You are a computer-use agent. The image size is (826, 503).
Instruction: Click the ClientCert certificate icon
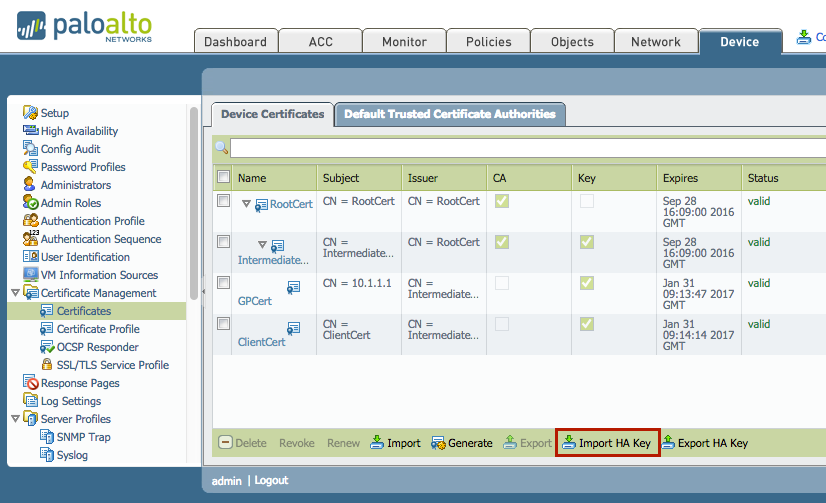click(x=293, y=328)
